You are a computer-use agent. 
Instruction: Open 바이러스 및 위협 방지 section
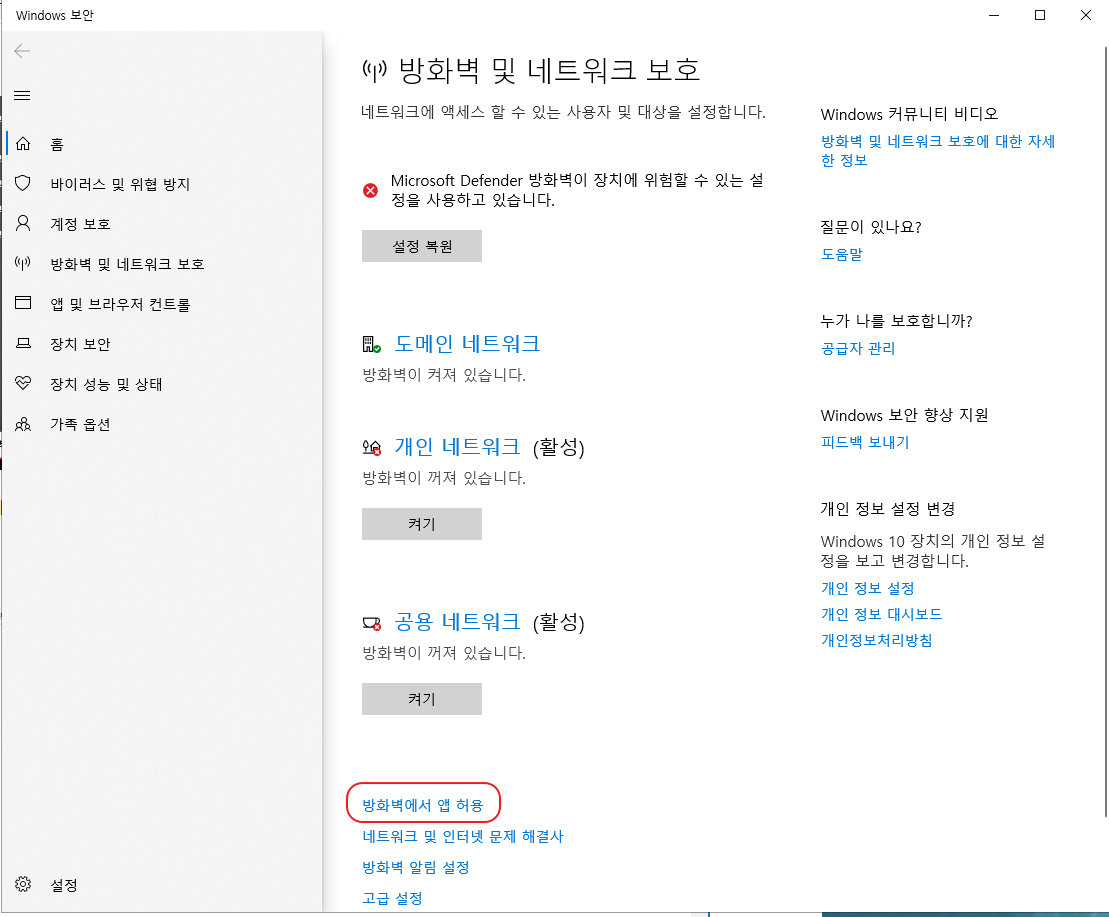pyautogui.click(x=120, y=185)
